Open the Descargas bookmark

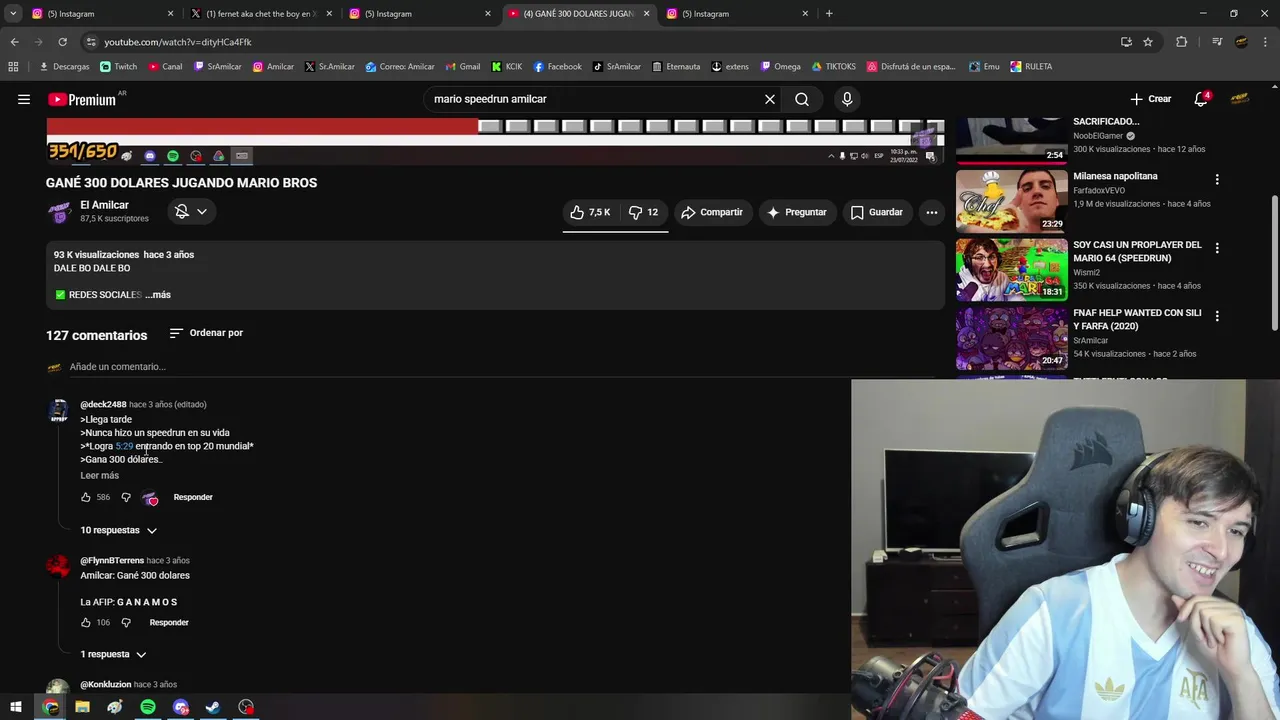tap(64, 67)
